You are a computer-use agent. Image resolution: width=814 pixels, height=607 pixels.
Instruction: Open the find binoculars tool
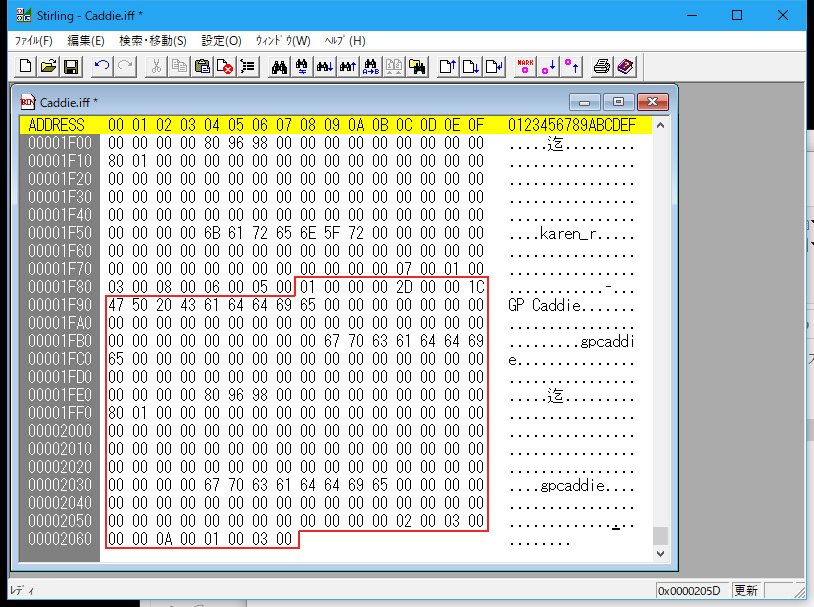(279, 66)
